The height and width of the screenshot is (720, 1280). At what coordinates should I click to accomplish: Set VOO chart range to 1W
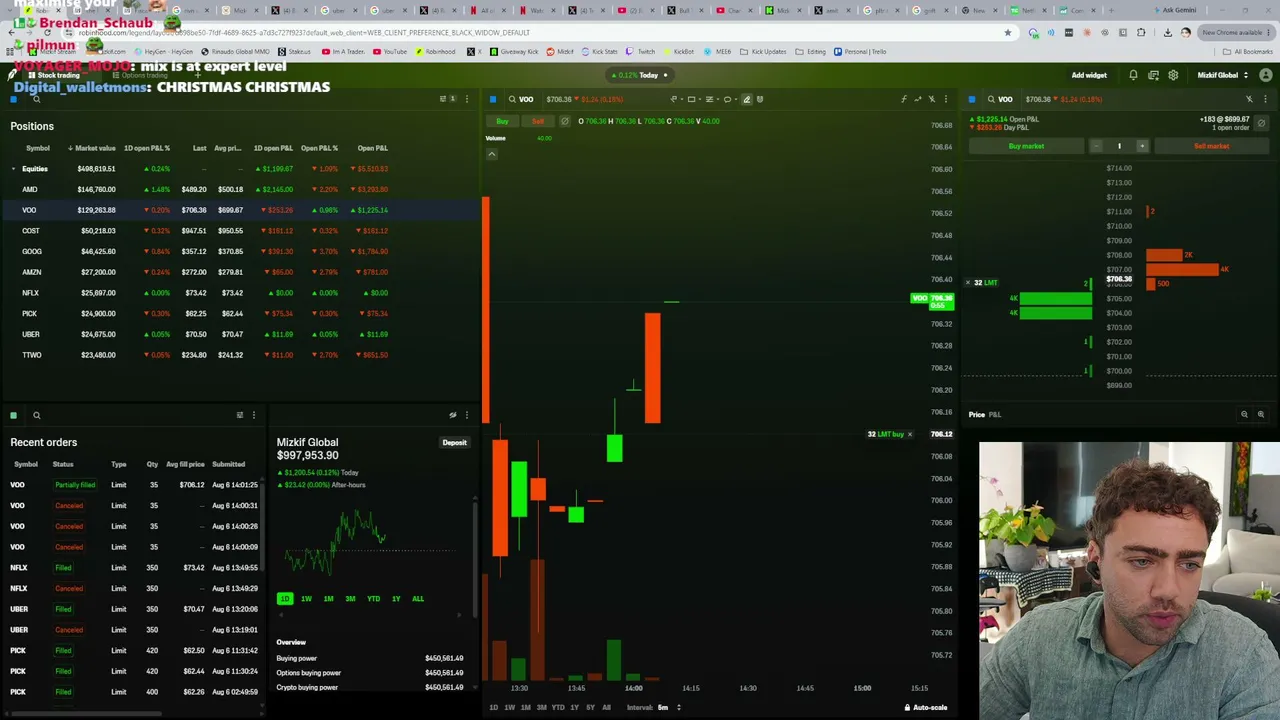[509, 707]
